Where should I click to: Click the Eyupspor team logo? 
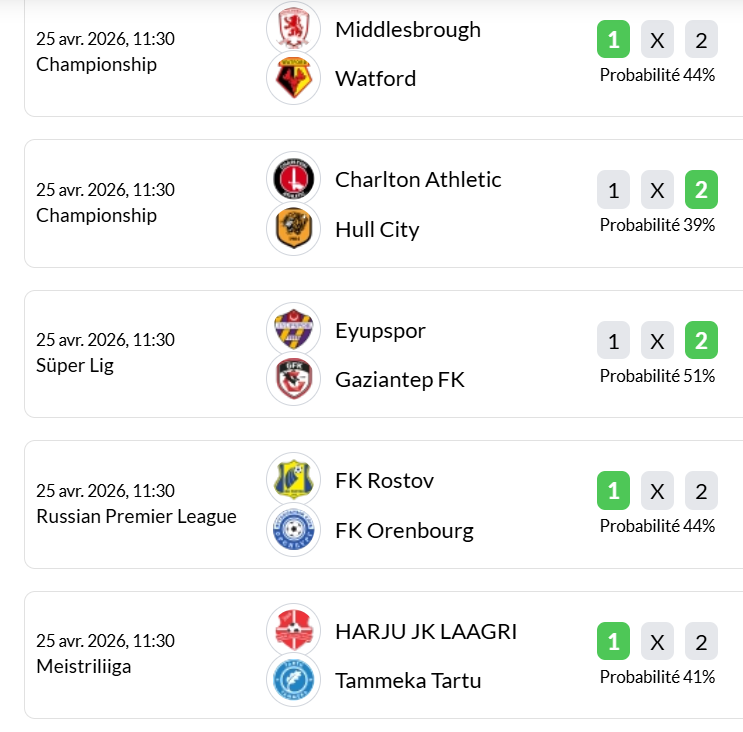click(293, 330)
